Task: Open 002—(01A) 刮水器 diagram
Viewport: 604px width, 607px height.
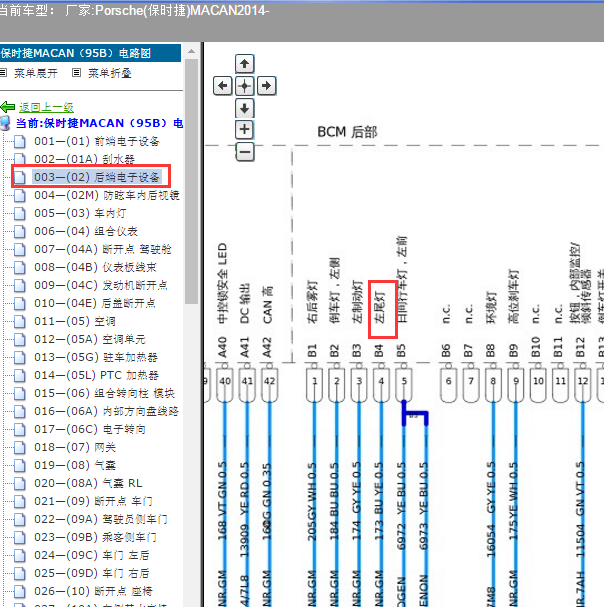Action: pyautogui.click(x=84, y=159)
